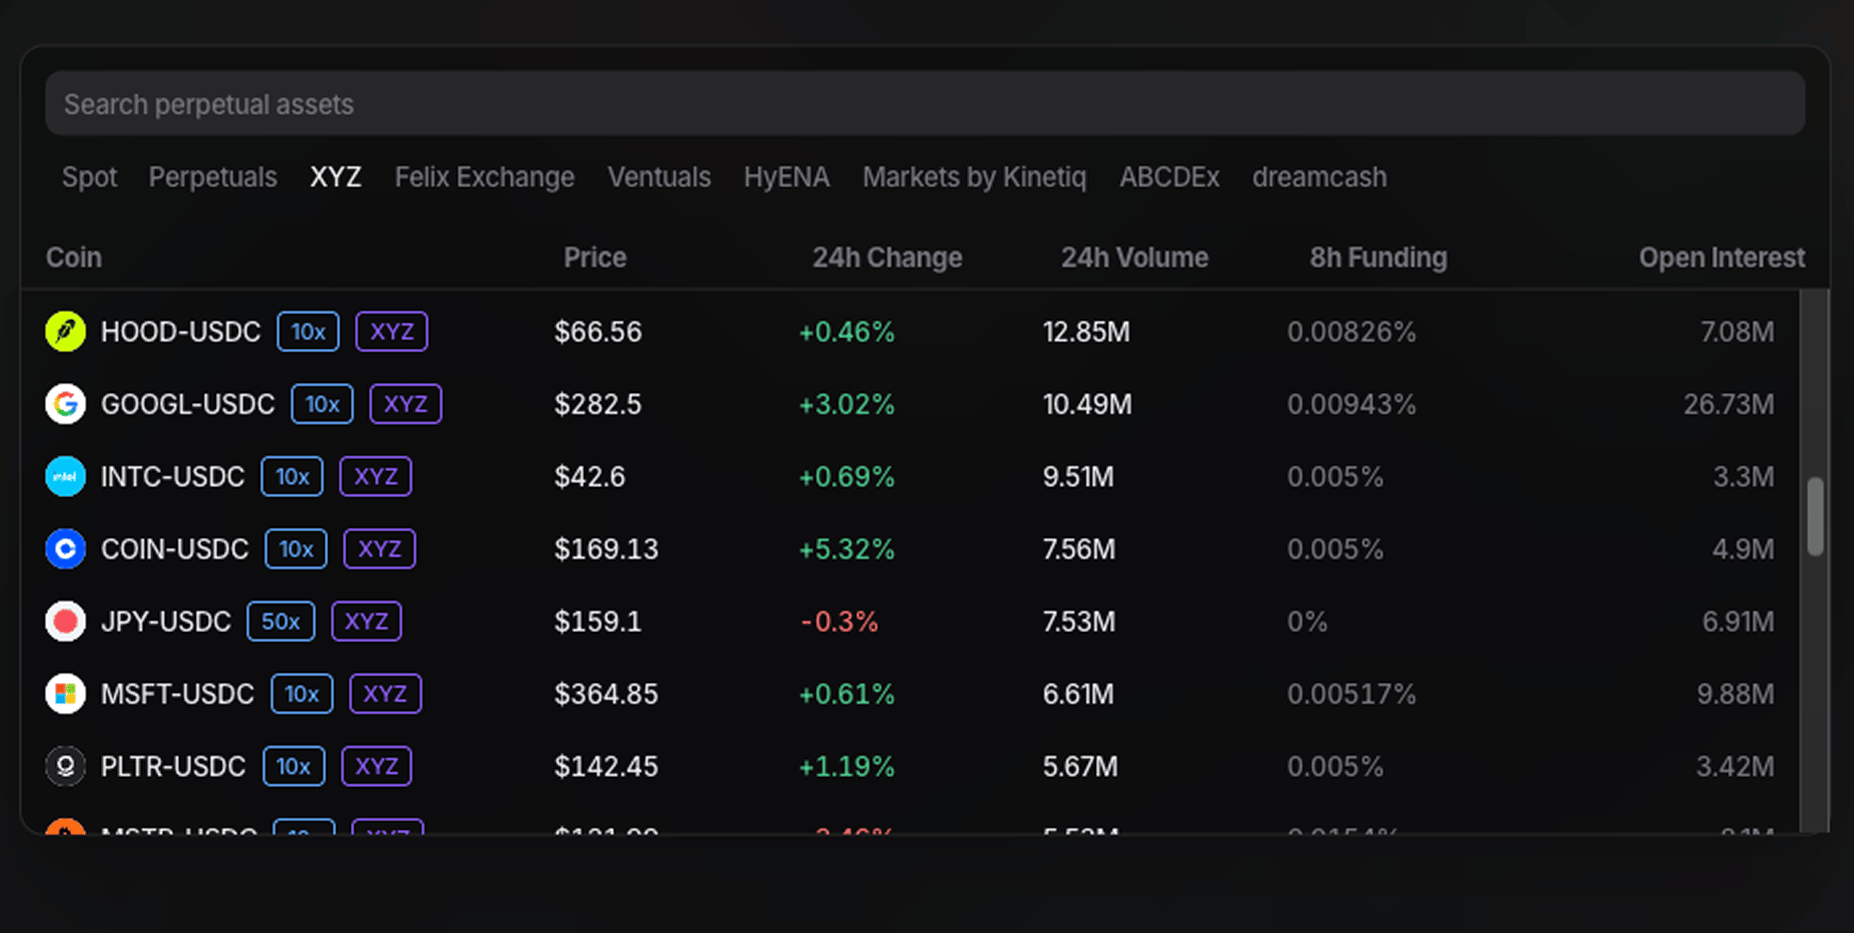Select the XYZ tab
Image resolution: width=1854 pixels, height=933 pixels.
pos(335,177)
